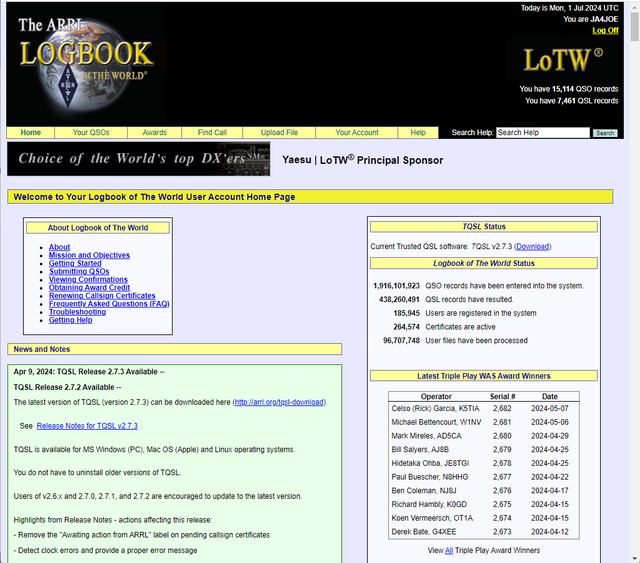Click '185,945' registered users value
The height and width of the screenshot is (563, 640).
(x=407, y=313)
